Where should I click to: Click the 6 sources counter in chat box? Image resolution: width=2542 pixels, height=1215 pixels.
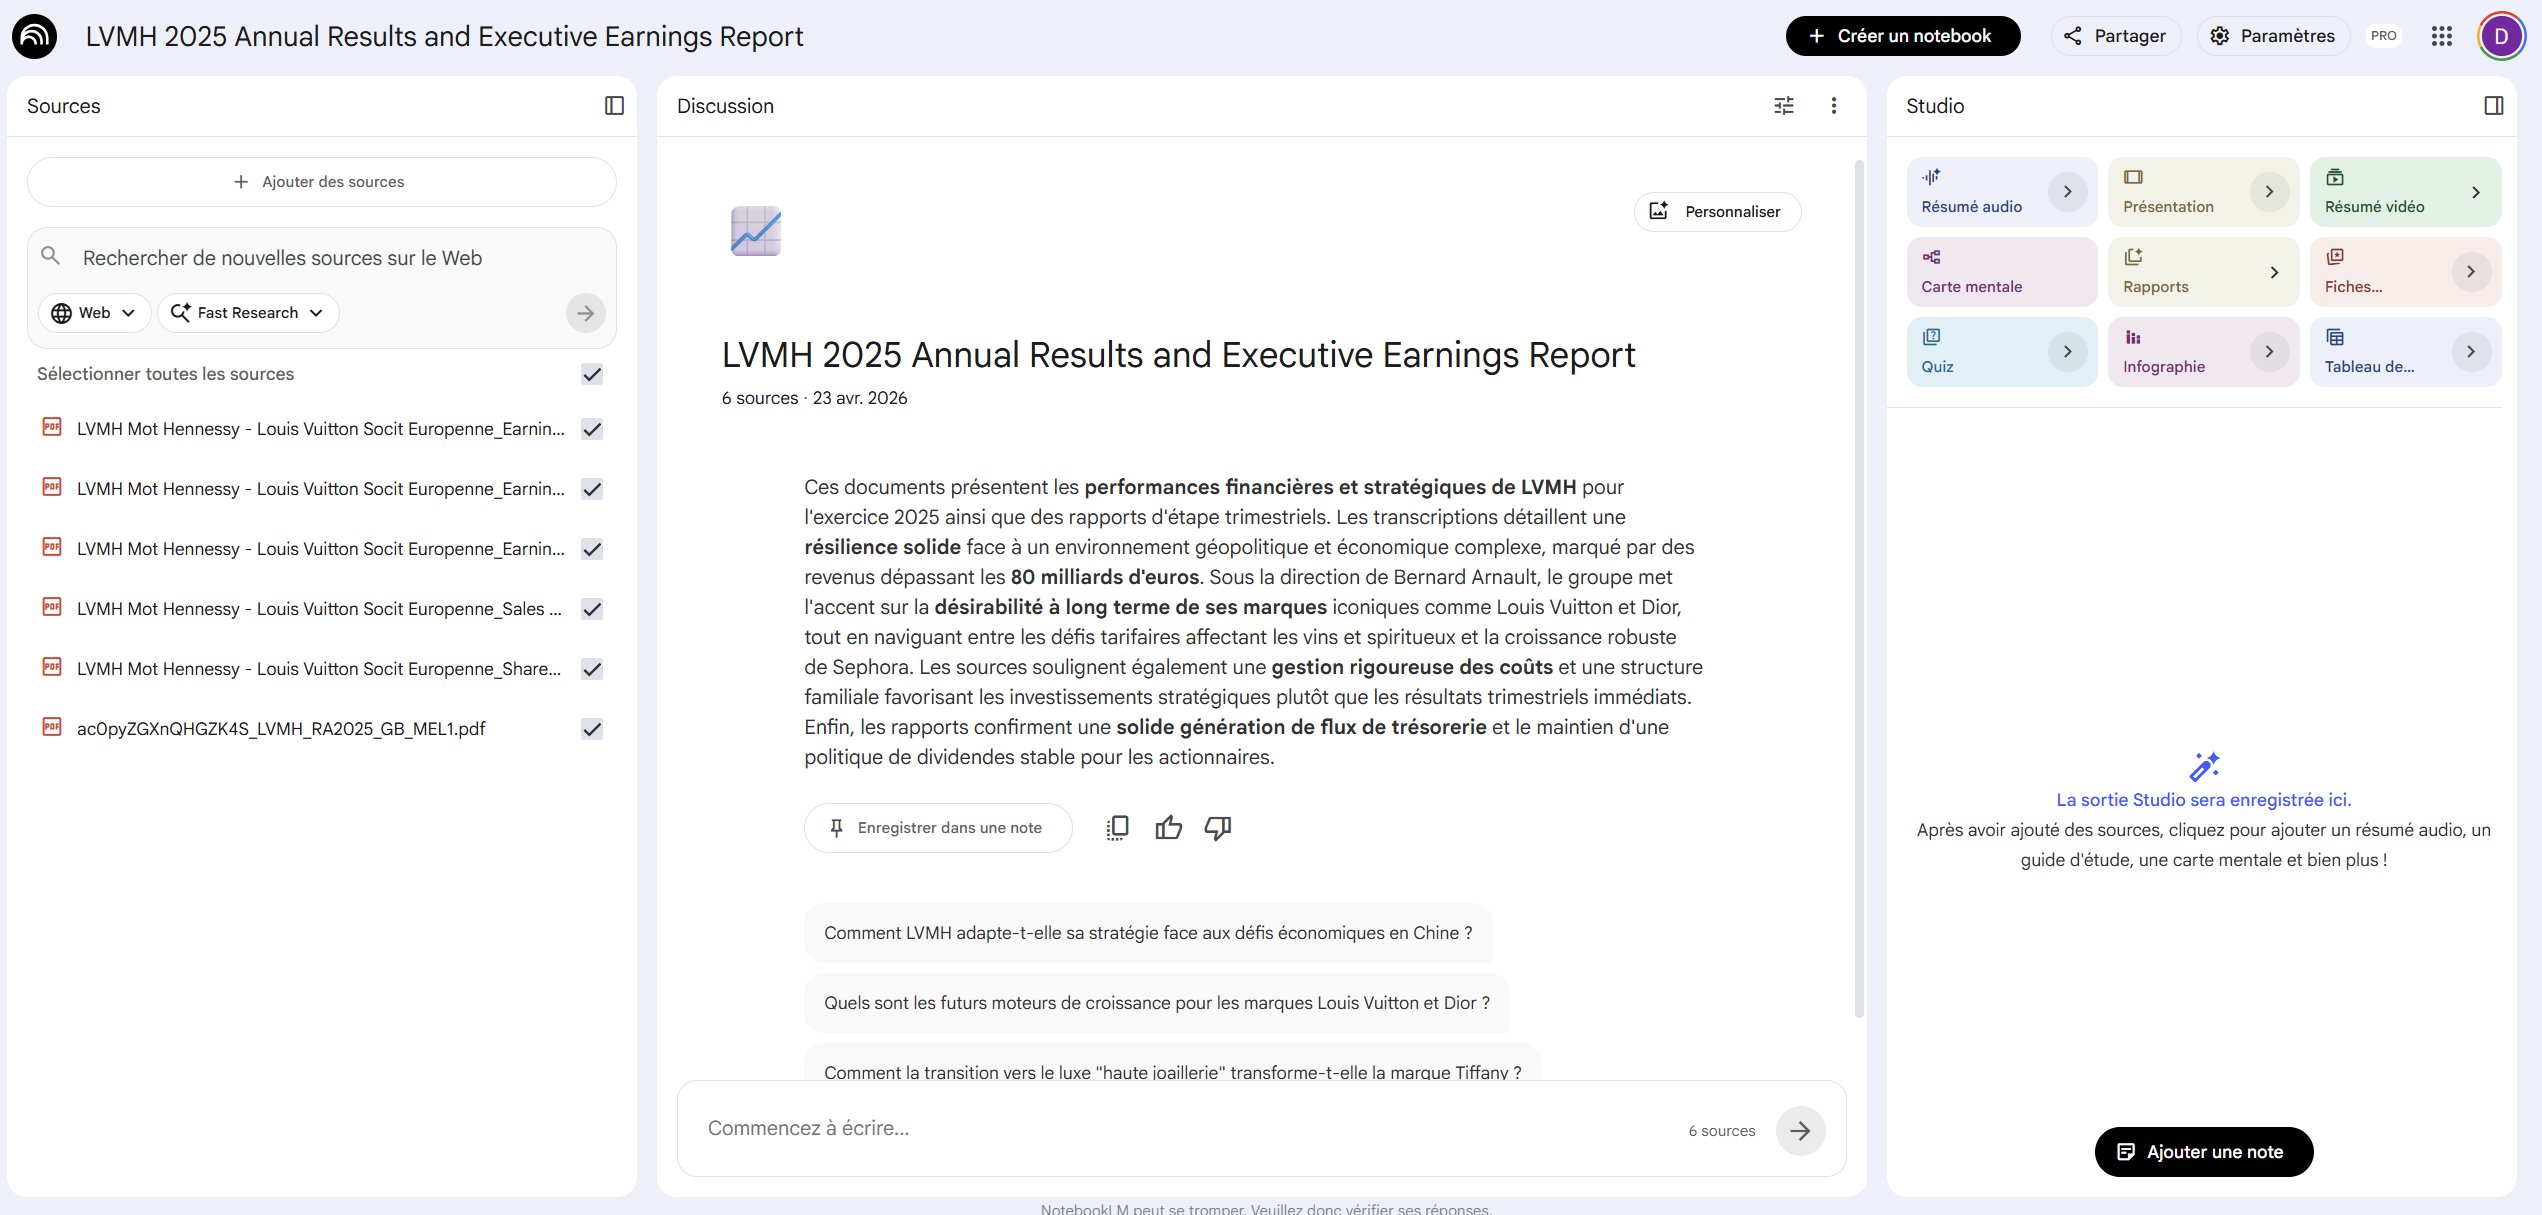coord(1721,1131)
